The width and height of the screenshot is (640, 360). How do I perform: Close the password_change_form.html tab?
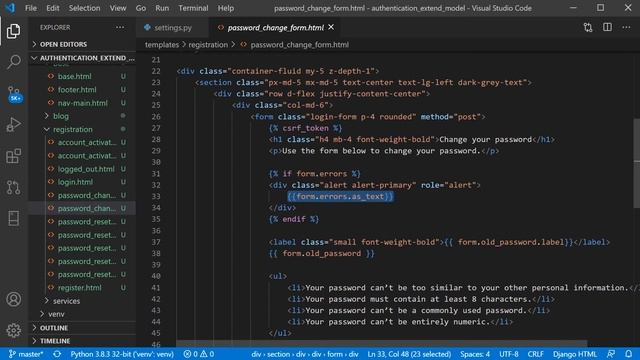tap(331, 27)
